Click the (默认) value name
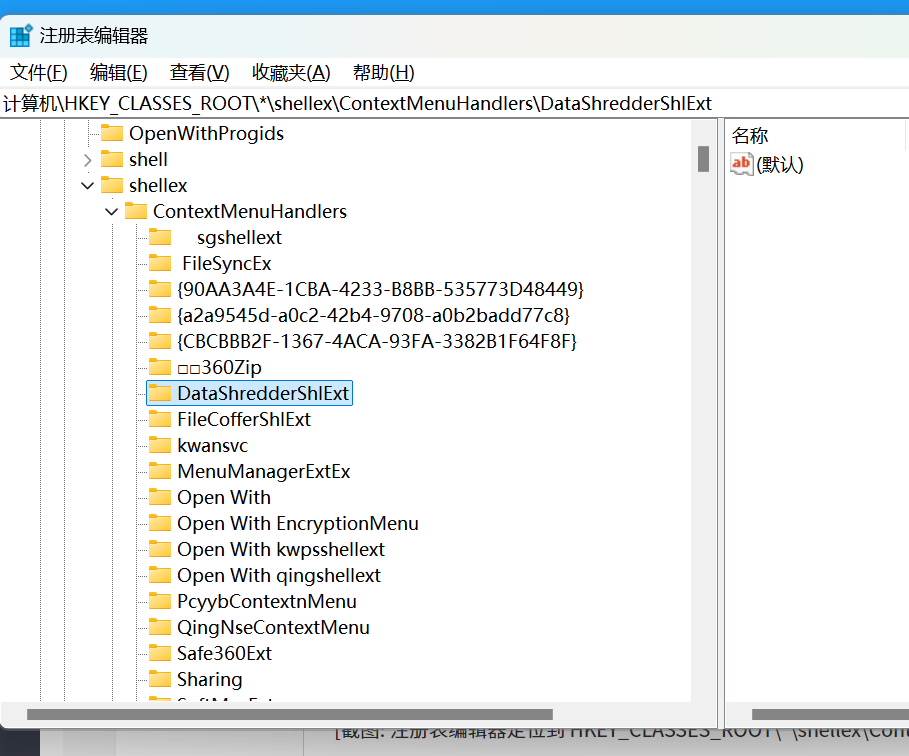The height and width of the screenshot is (756, 909). pos(780,165)
